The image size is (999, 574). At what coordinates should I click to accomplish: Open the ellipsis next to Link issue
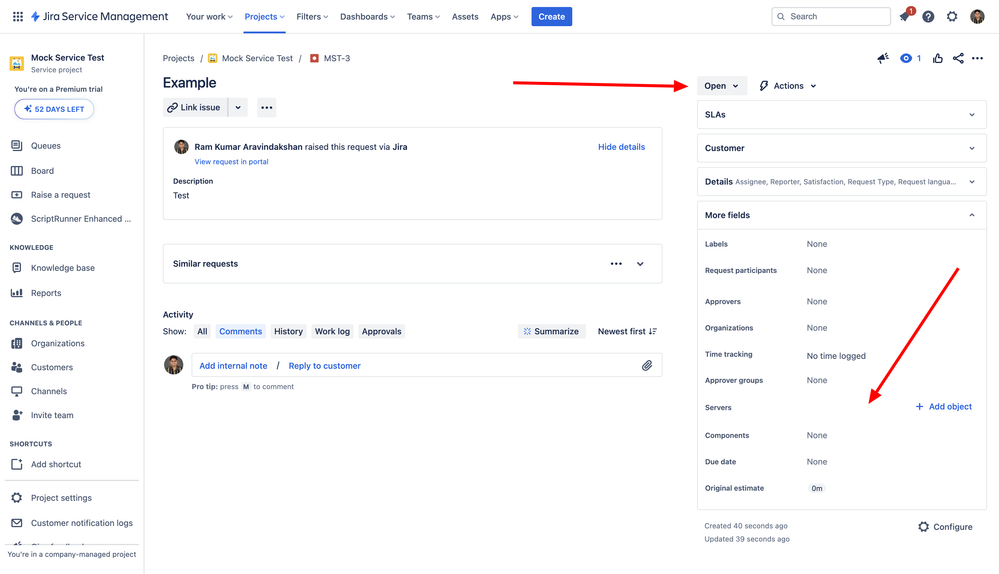tap(266, 108)
